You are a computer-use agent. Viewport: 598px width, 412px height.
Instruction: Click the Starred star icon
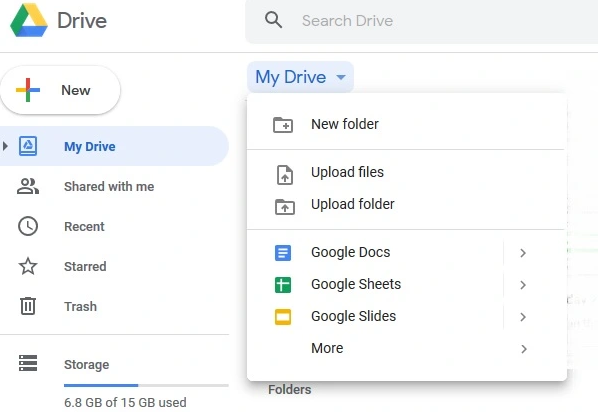pos(28,266)
